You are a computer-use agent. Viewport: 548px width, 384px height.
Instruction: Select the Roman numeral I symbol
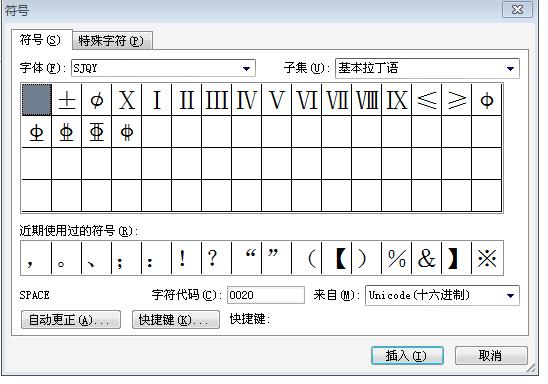click(157, 100)
